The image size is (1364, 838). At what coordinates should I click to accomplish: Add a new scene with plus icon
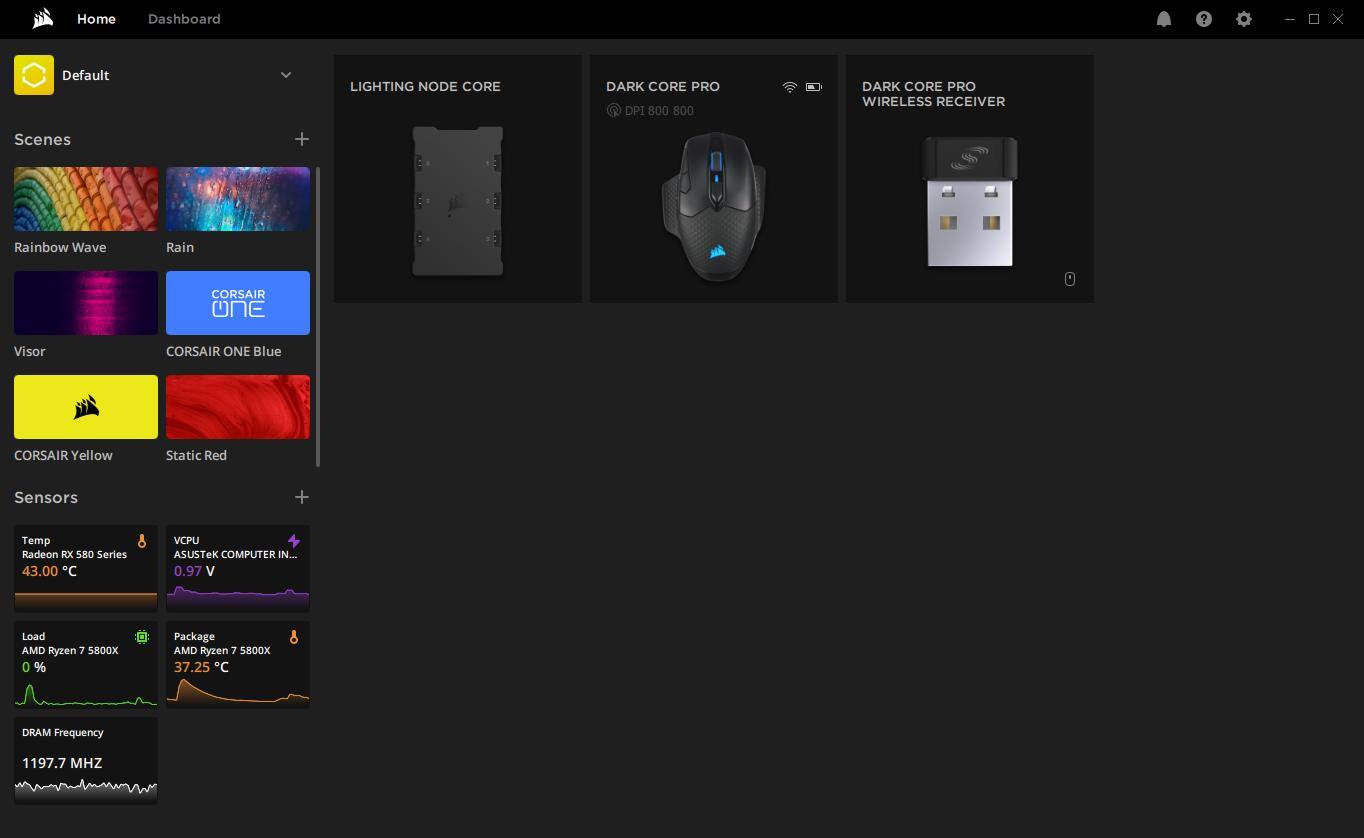tap(301, 139)
